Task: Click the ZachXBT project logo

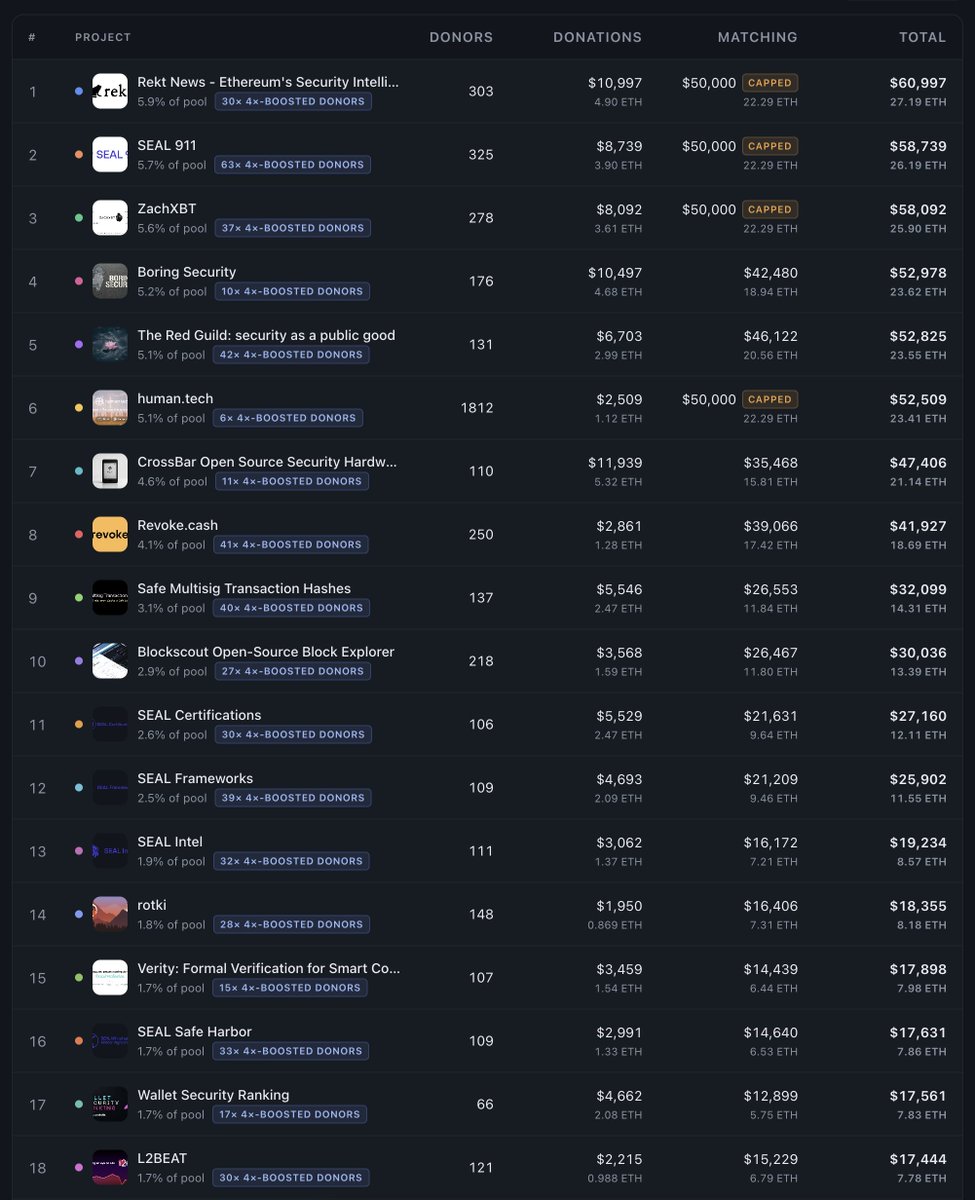Action: [110, 218]
